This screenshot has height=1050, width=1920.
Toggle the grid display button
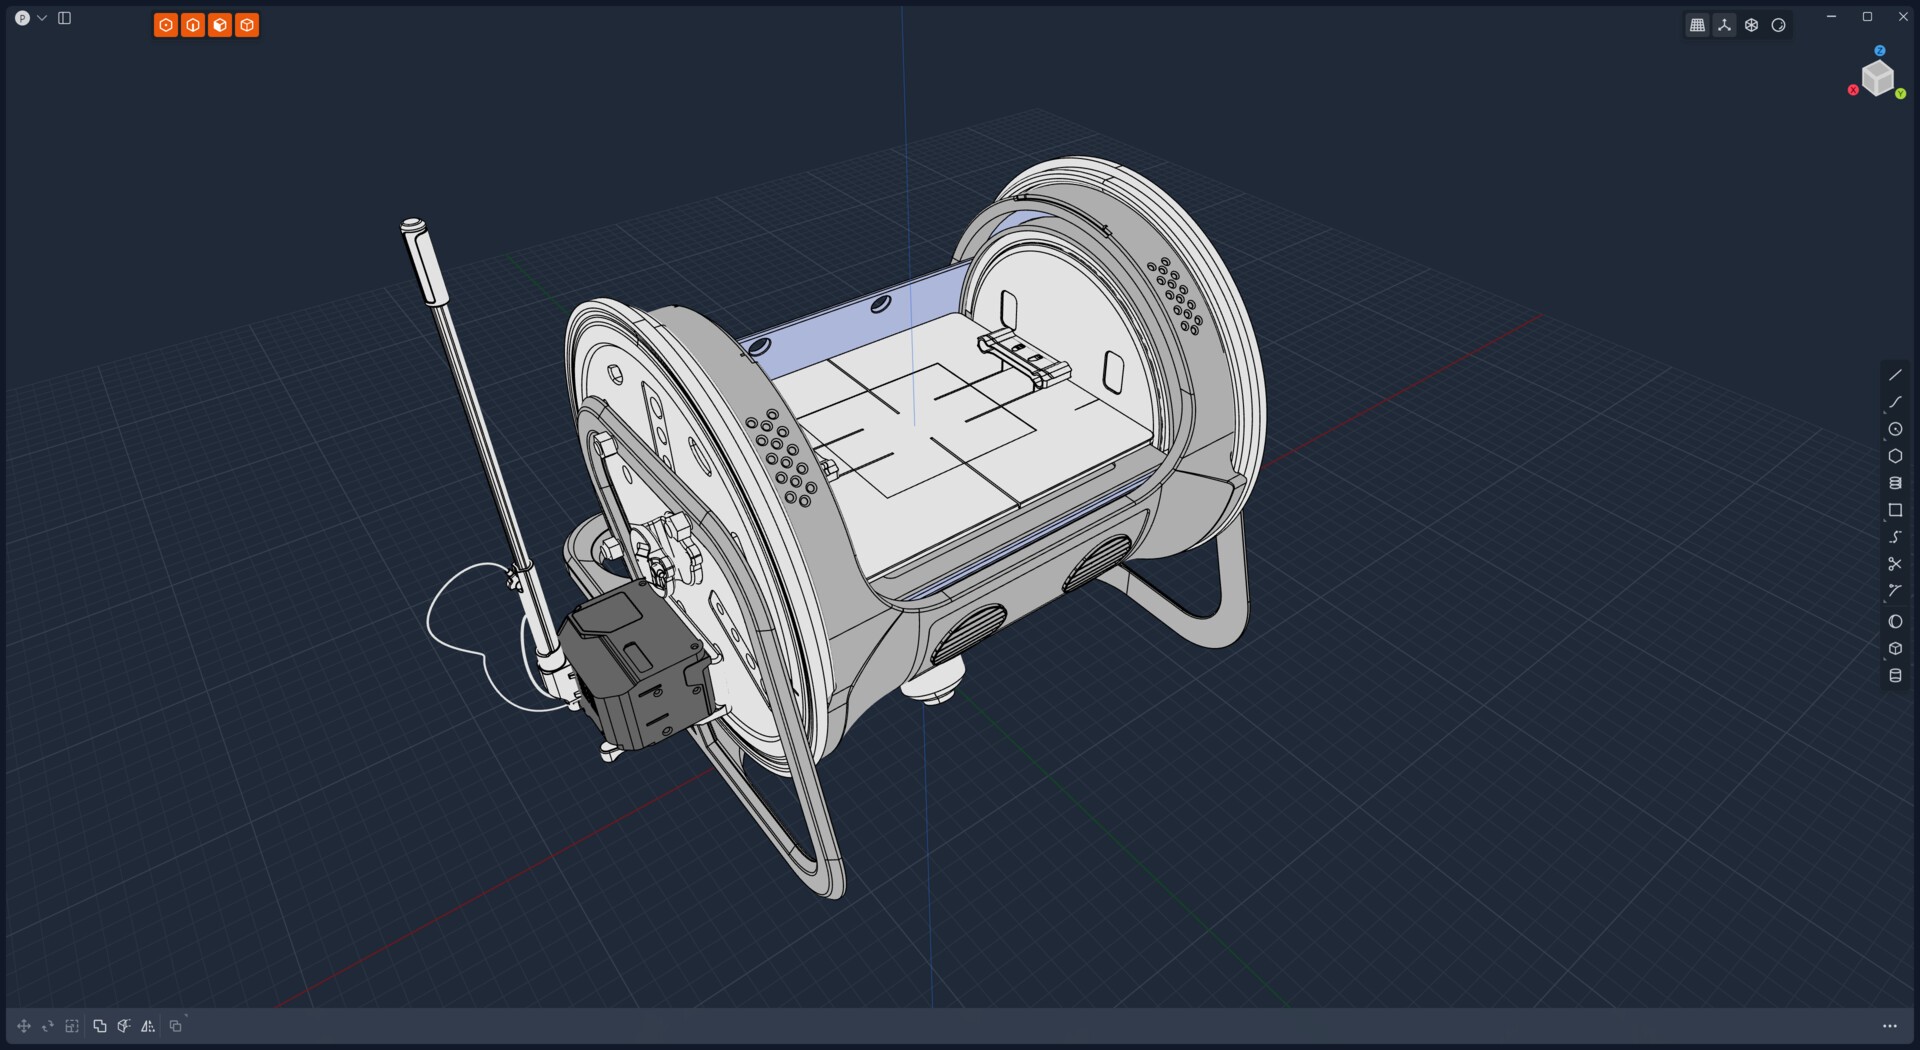[x=1697, y=26]
